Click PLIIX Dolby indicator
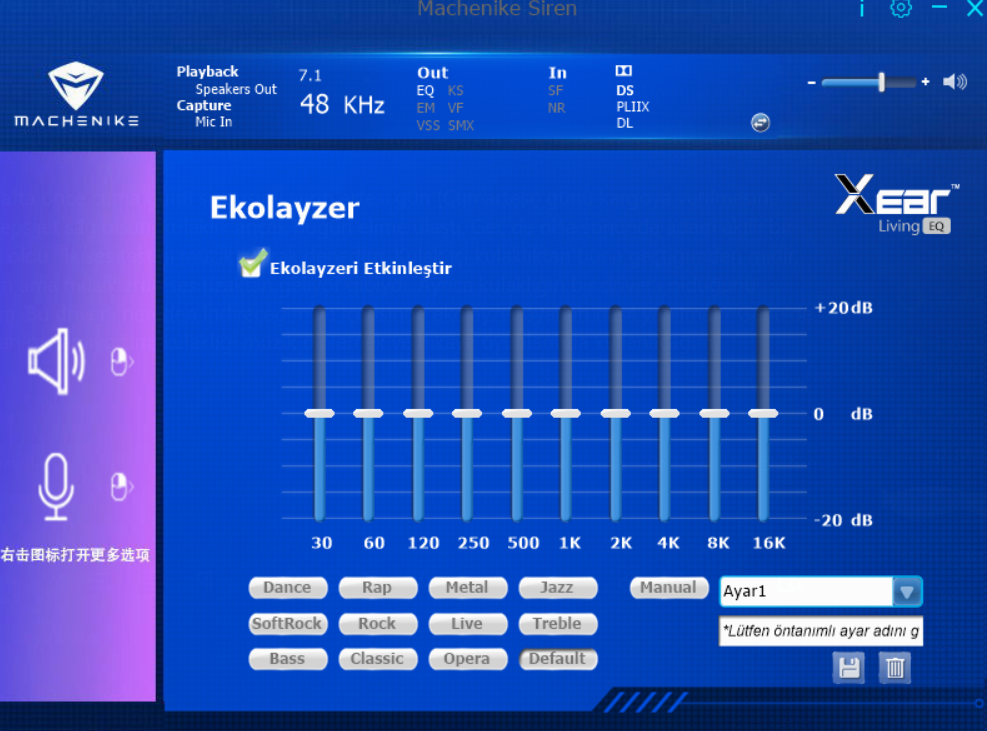This screenshot has width=987, height=731. point(633,107)
